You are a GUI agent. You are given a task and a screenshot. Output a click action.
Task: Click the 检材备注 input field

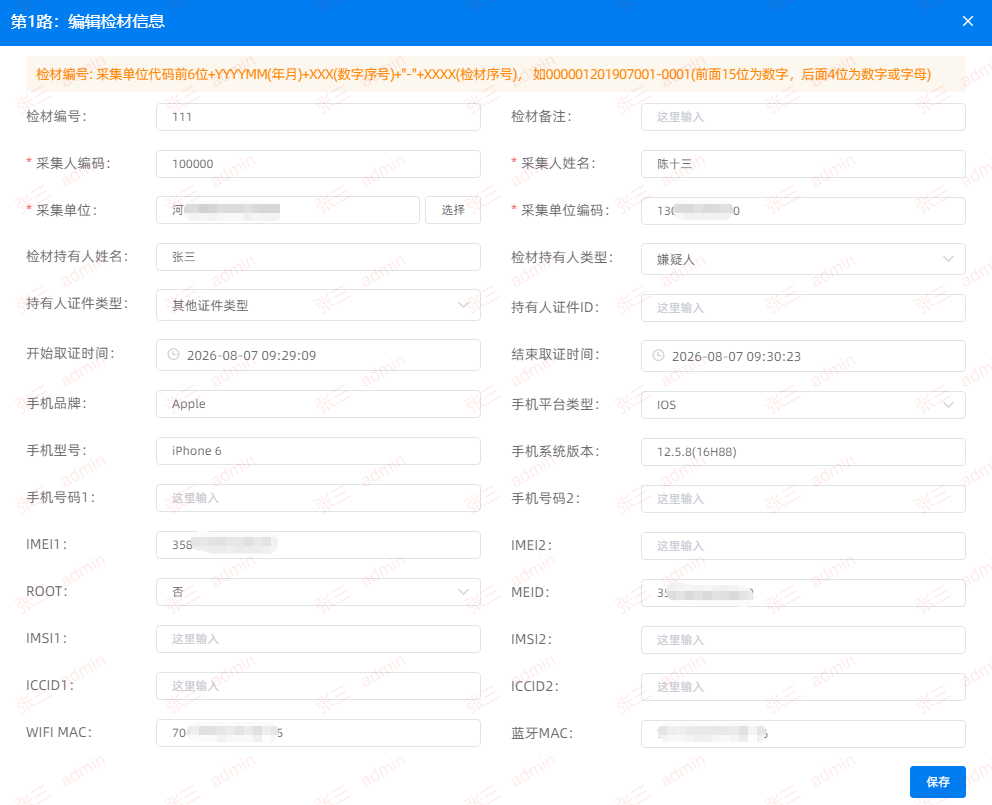(x=803, y=116)
